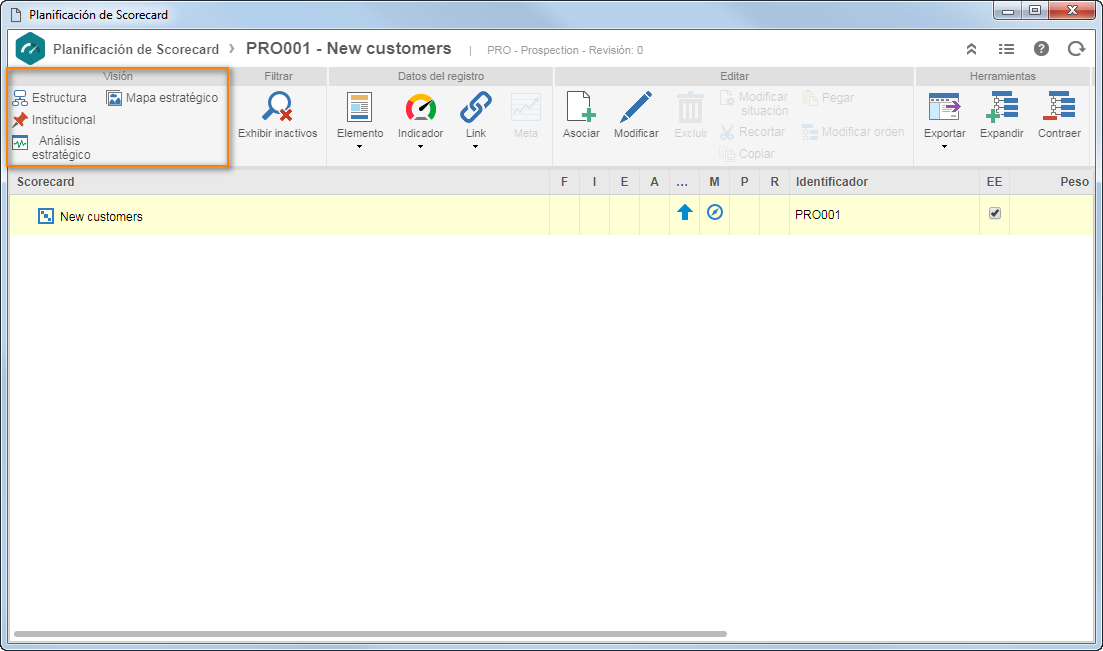Click the New customers scorecard icon
Screen dimensions: 1103x651
tap(46, 216)
